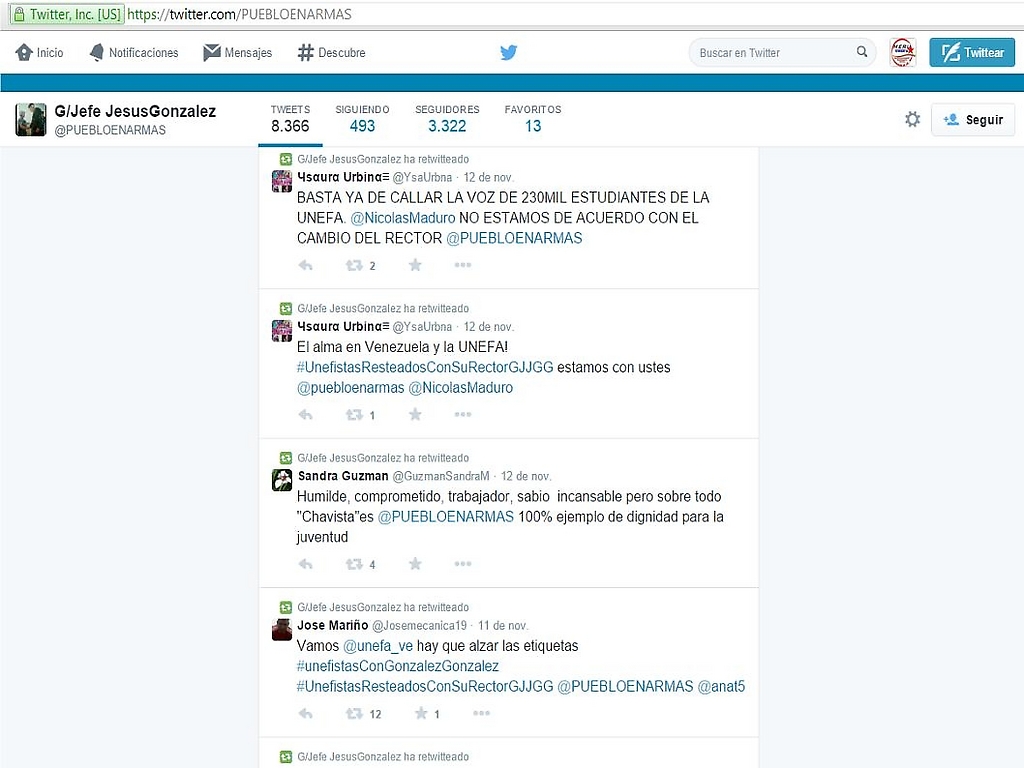Reply to the BASTA YA tweet
The width and height of the screenshot is (1024, 768).
tap(306, 266)
